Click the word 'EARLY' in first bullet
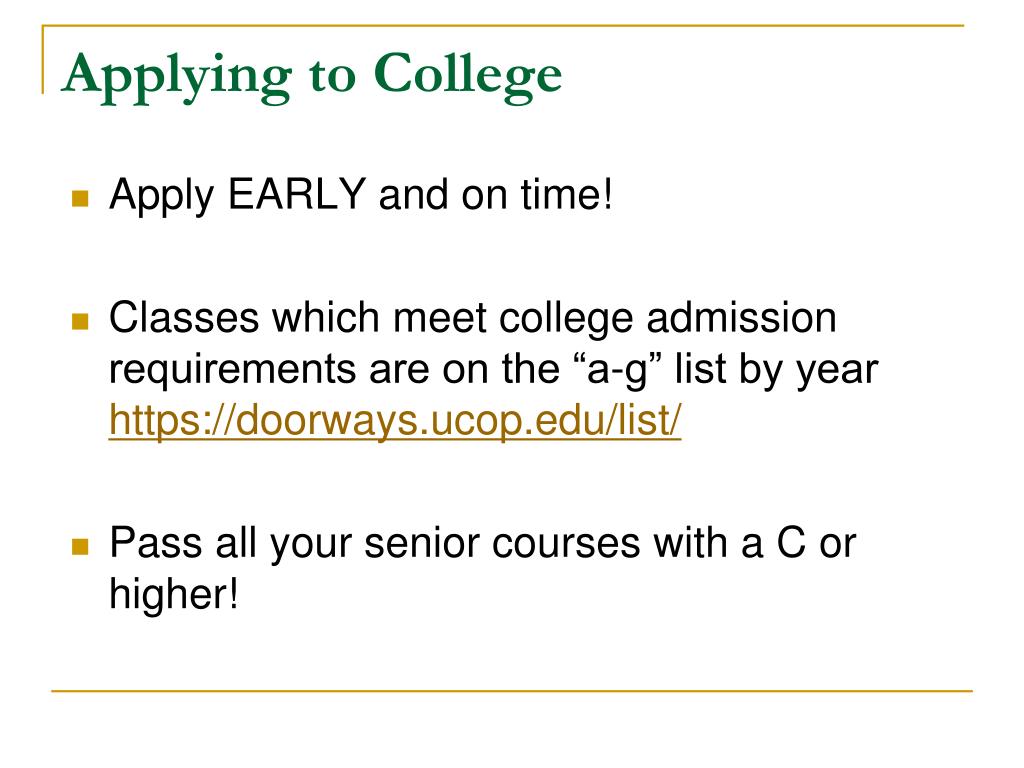The height and width of the screenshot is (768, 1024). coord(296,194)
